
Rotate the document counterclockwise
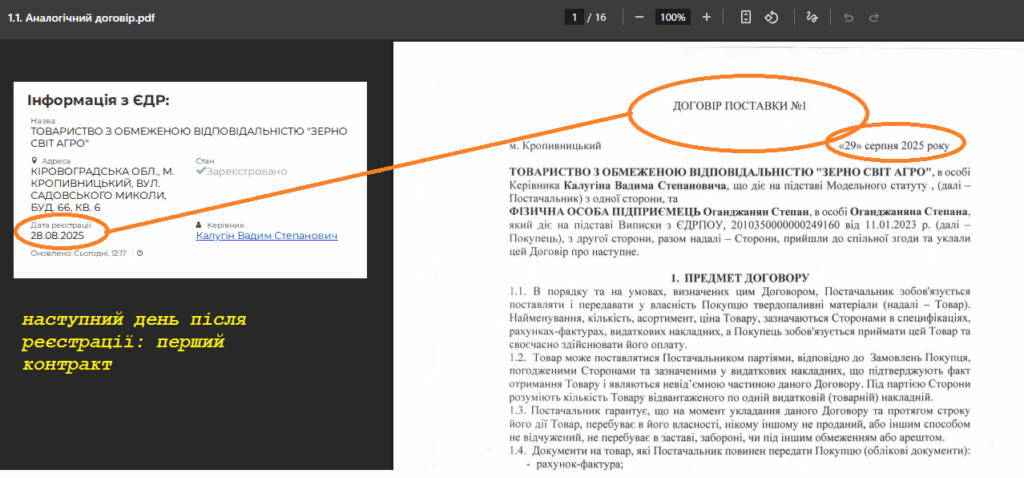tap(771, 18)
